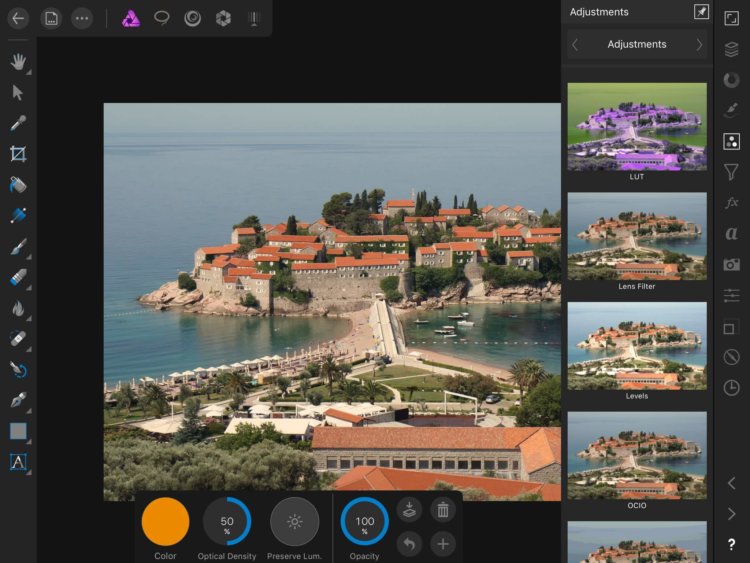
Task: Go back with the arrow button
Action: 18,19
